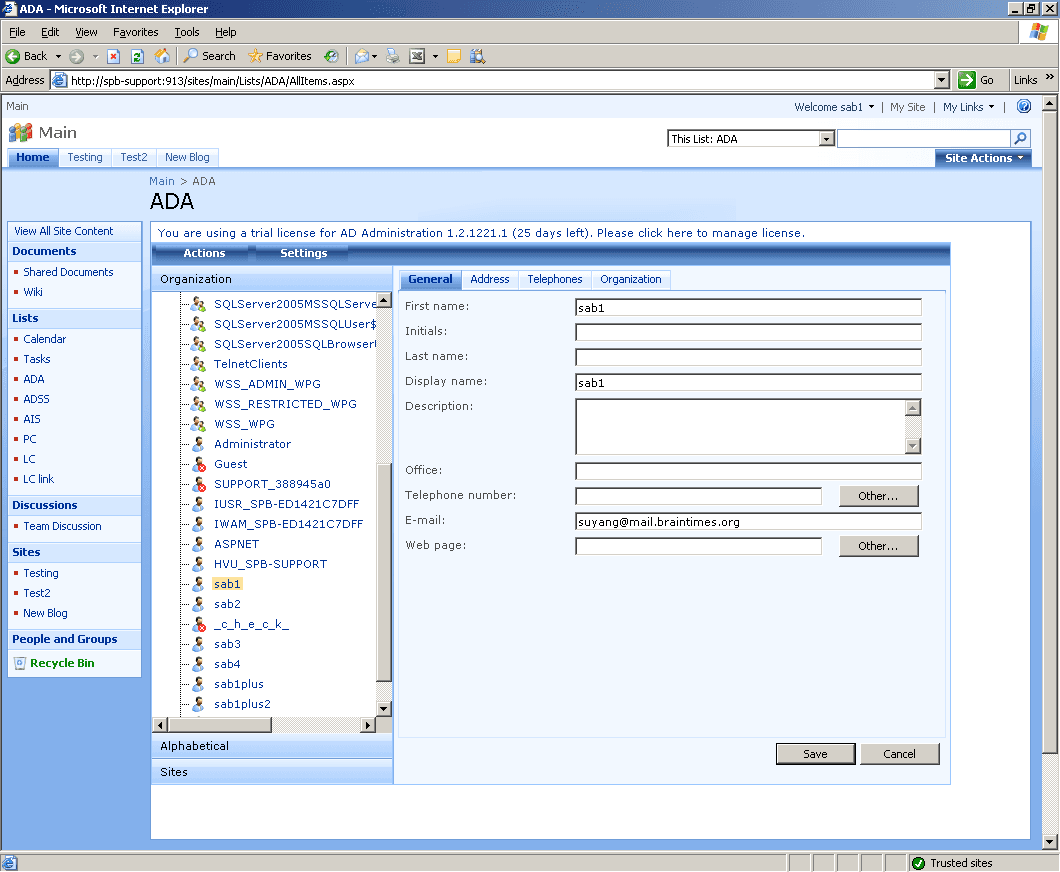The height and width of the screenshot is (872, 1060).
Task: Refresh the page with green arrows icon
Action: tap(137, 56)
